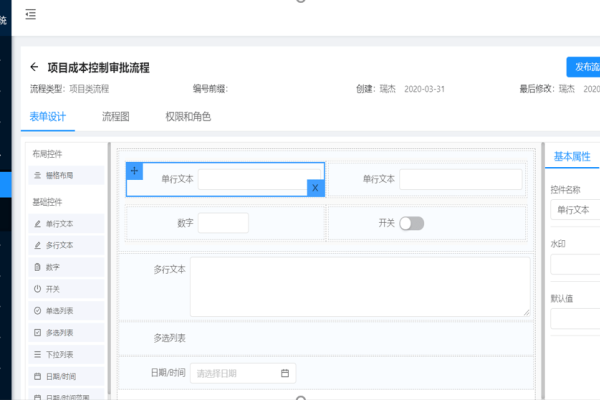Viewport: 600px width, 400px height.
Task: Click the 布局控件 section heading
Action: pyautogui.click(x=47, y=154)
